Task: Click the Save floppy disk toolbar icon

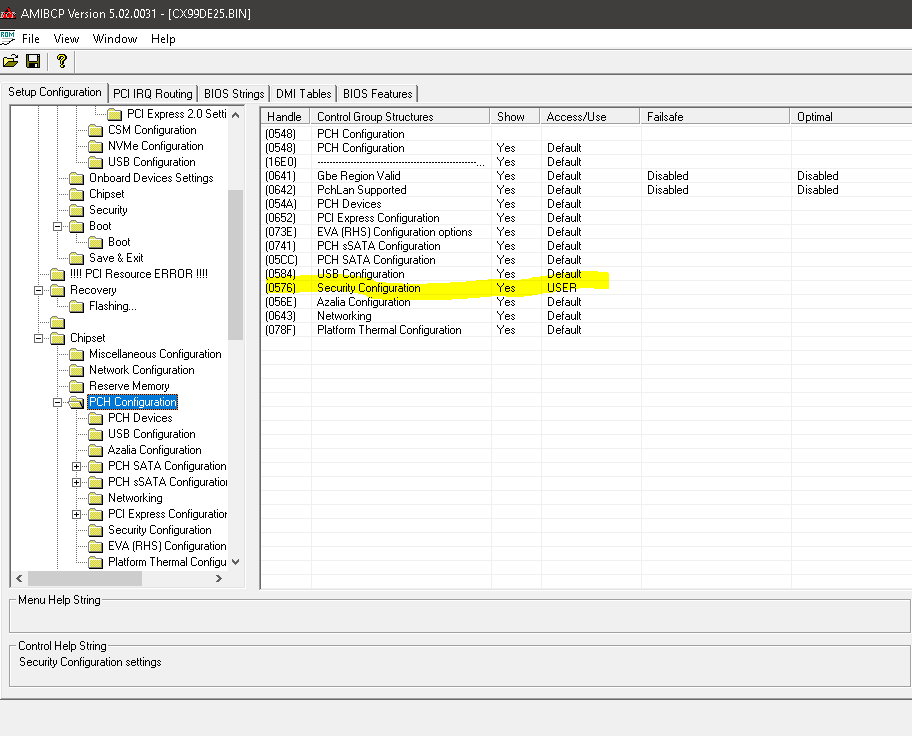Action: pos(33,61)
